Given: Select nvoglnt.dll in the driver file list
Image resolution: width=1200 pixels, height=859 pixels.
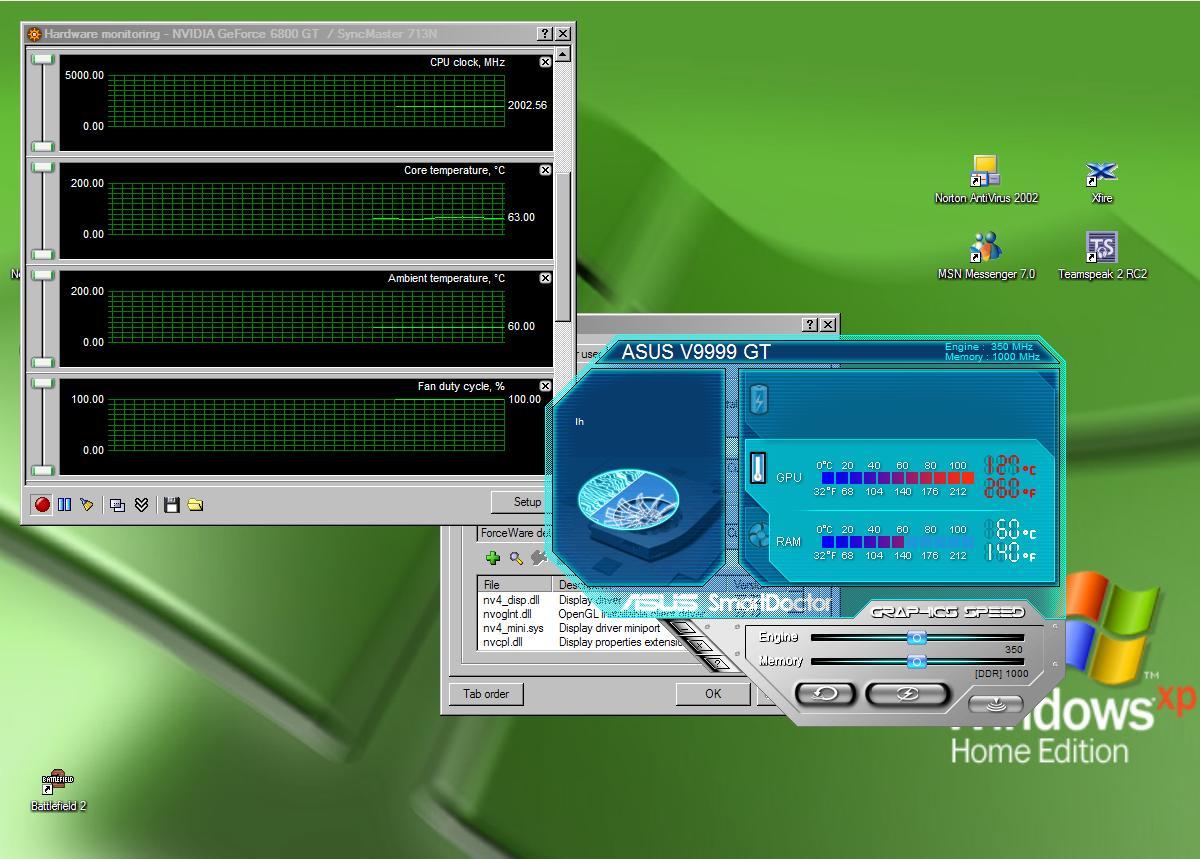Looking at the screenshot, I should click(x=507, y=614).
